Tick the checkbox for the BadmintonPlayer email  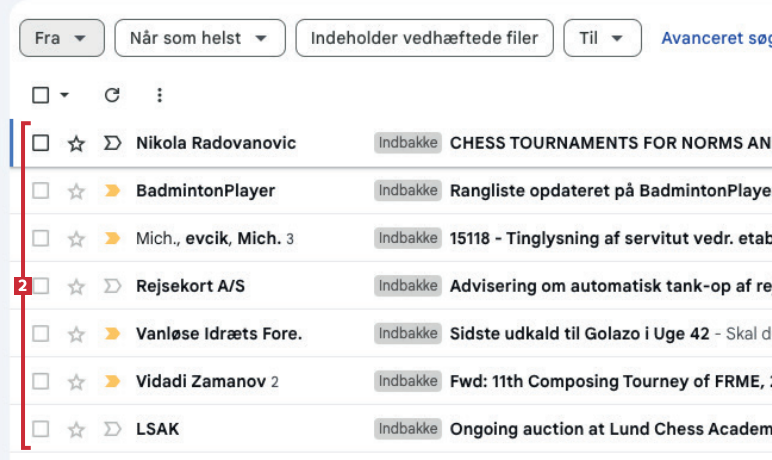pos(41,191)
